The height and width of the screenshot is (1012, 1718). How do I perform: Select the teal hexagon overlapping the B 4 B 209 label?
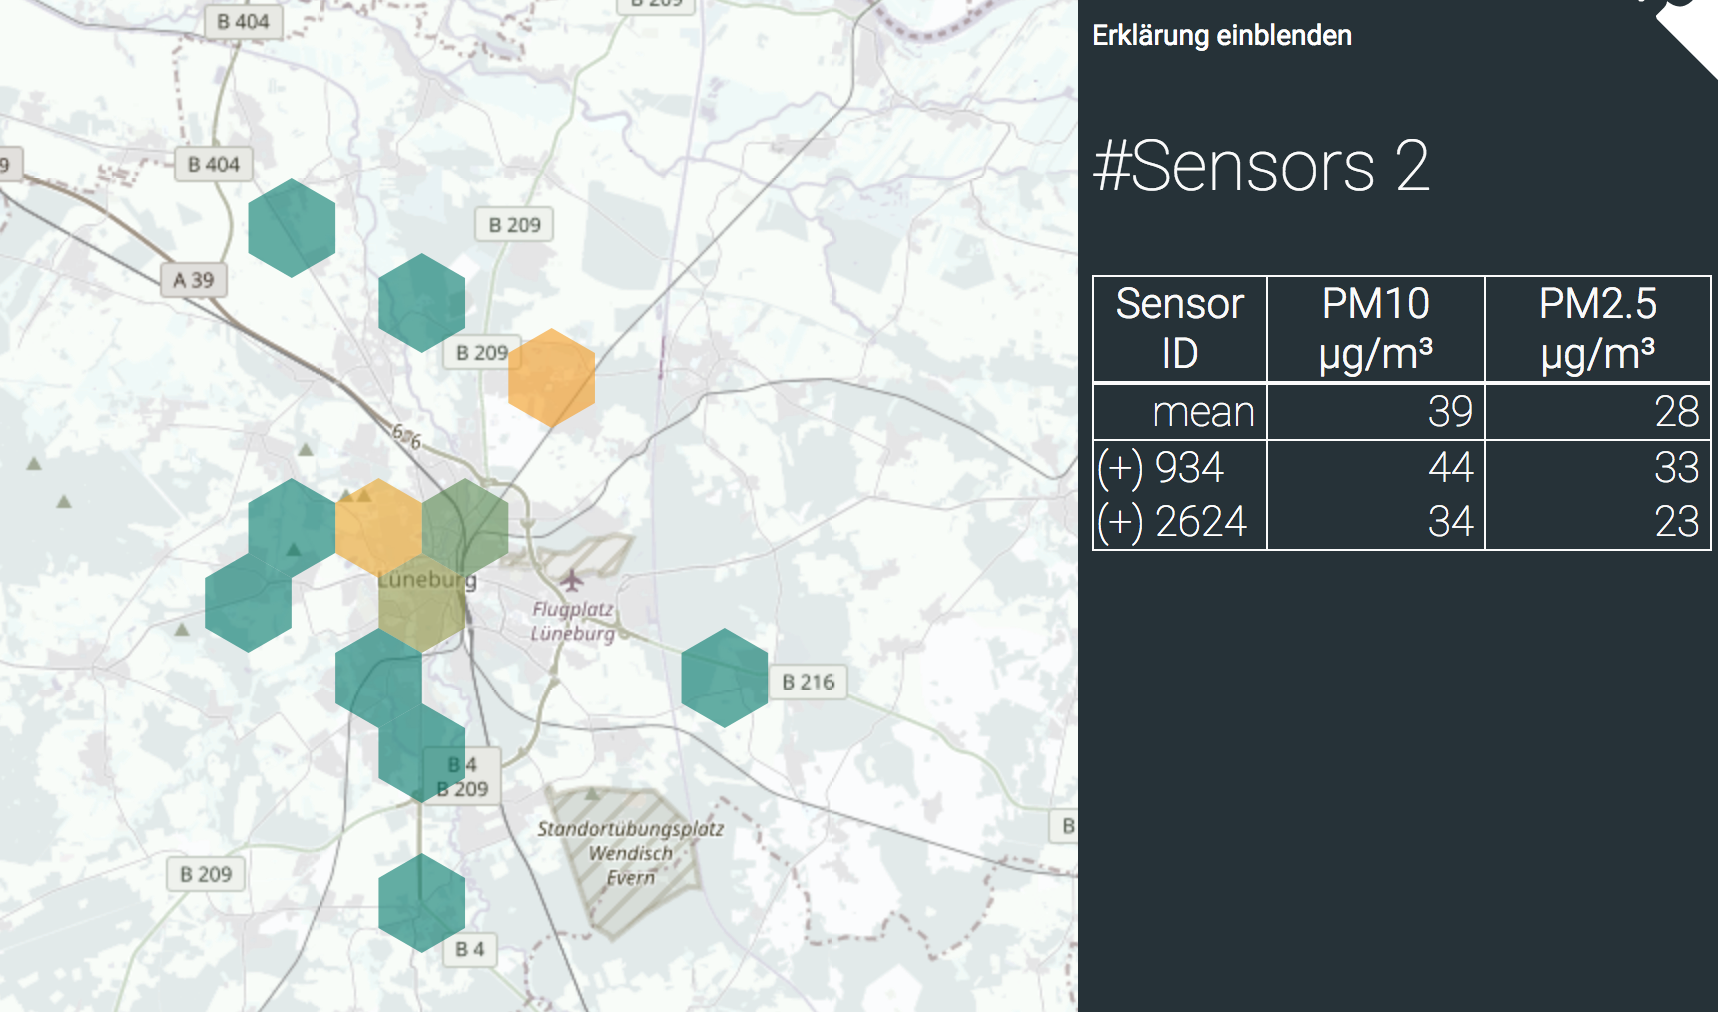point(422,753)
